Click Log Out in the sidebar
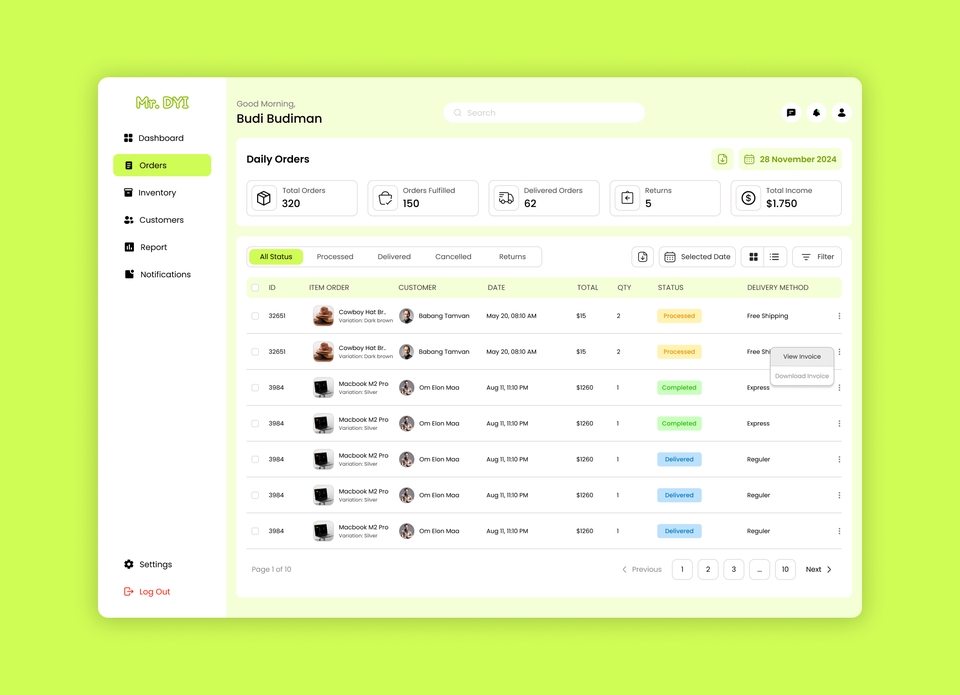 153,591
